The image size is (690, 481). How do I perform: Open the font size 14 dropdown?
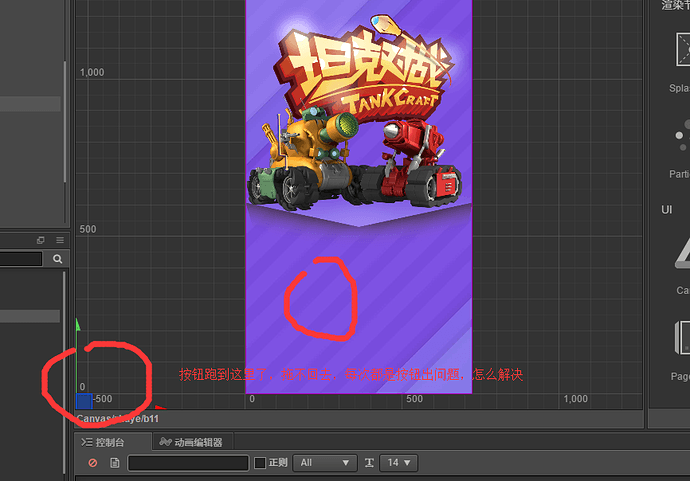[x=399, y=463]
